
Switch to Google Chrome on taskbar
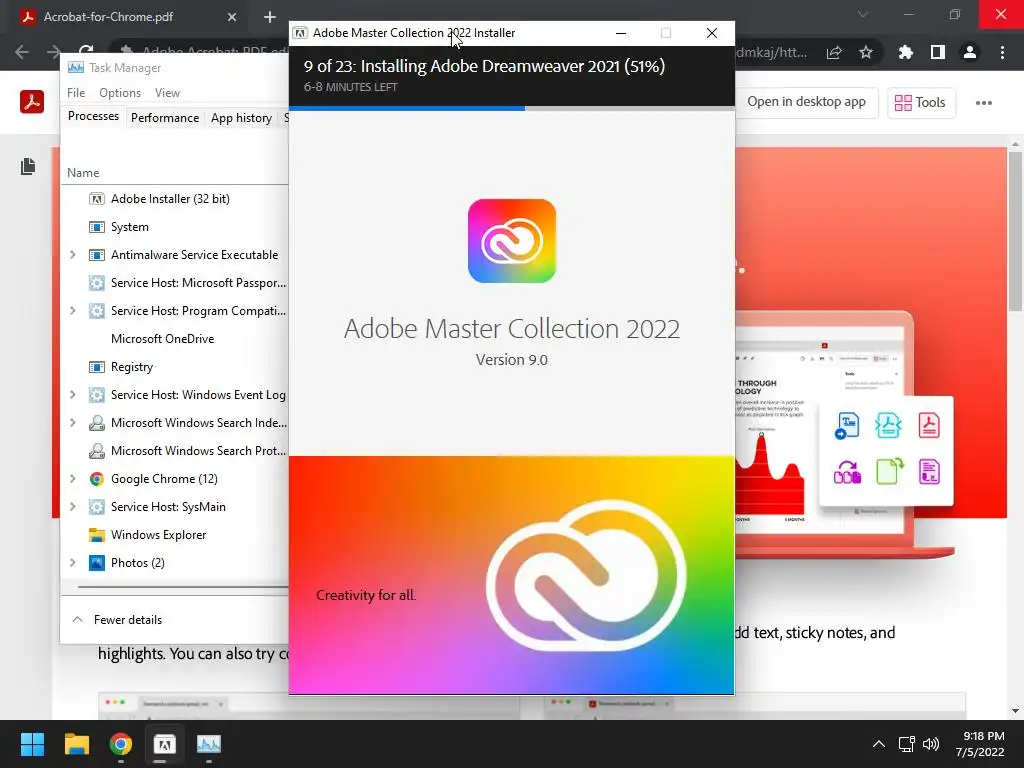[x=120, y=744]
